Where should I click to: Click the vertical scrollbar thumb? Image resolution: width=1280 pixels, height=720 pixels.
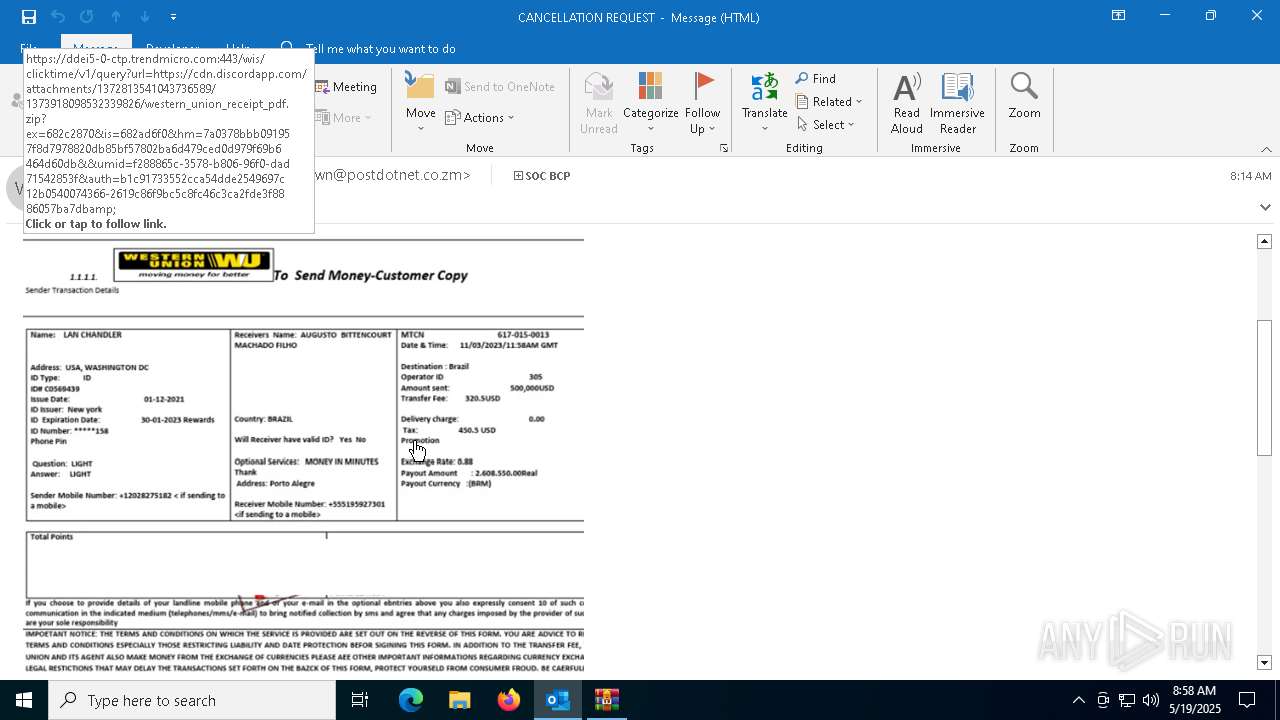click(1264, 388)
